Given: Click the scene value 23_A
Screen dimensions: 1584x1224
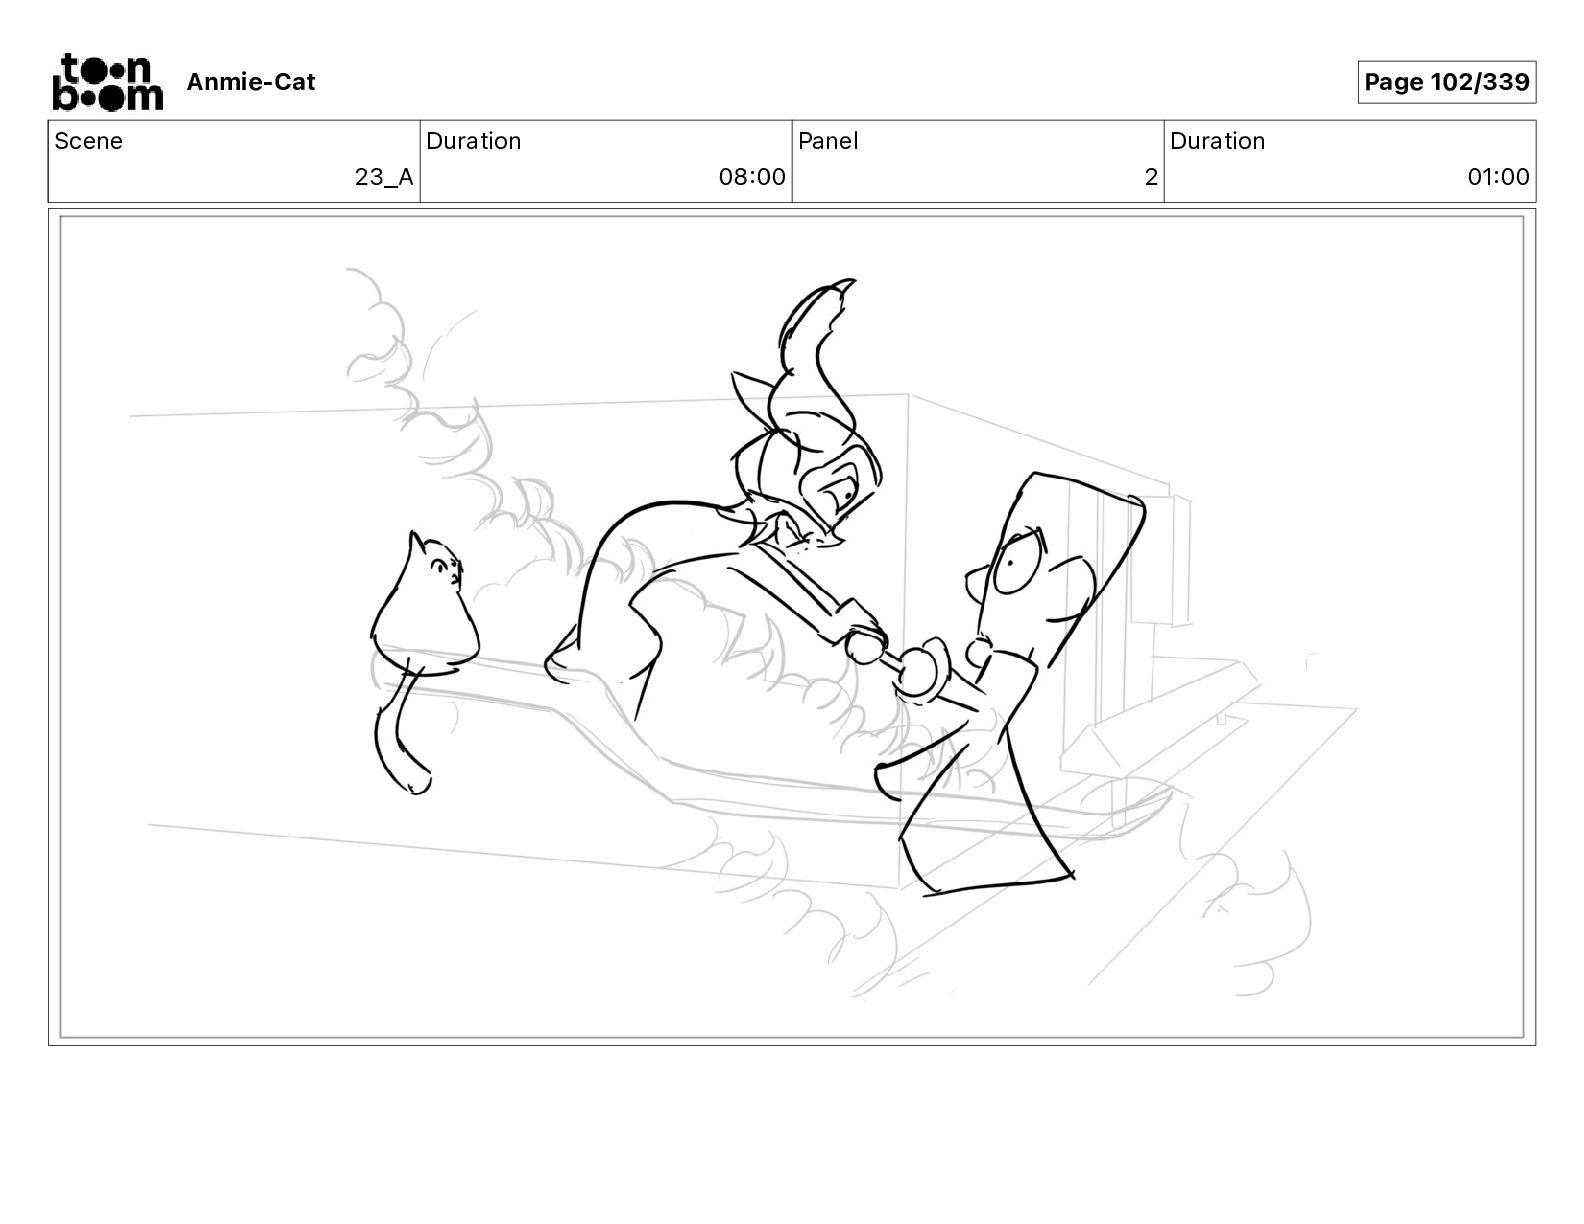Looking at the screenshot, I should click(384, 177).
